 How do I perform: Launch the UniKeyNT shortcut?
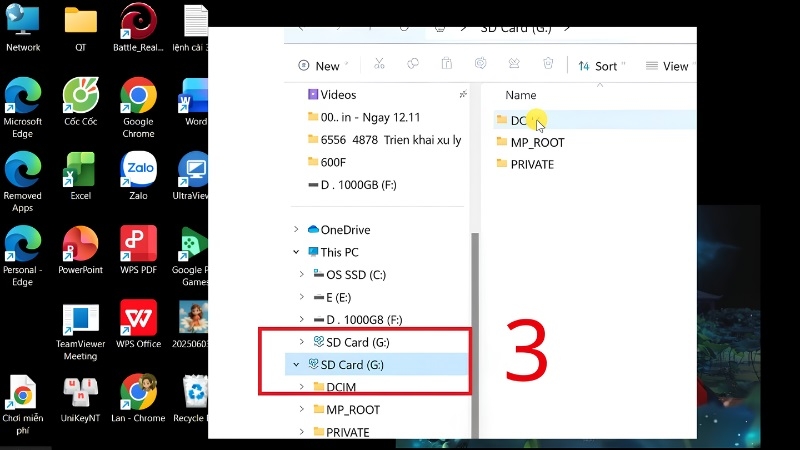point(81,399)
